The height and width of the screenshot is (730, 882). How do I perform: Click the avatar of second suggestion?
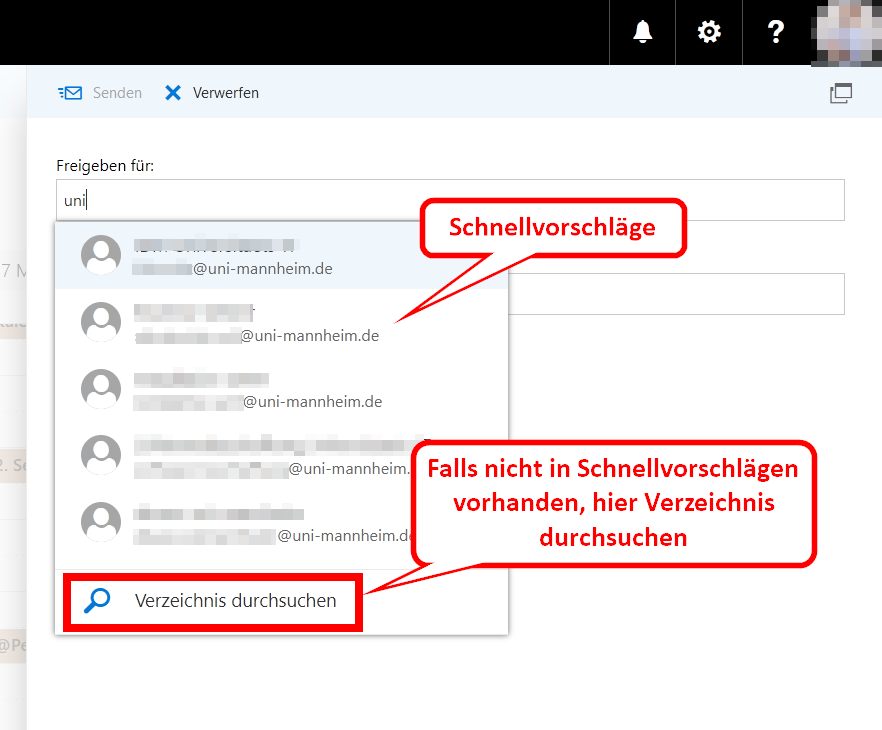(x=101, y=322)
